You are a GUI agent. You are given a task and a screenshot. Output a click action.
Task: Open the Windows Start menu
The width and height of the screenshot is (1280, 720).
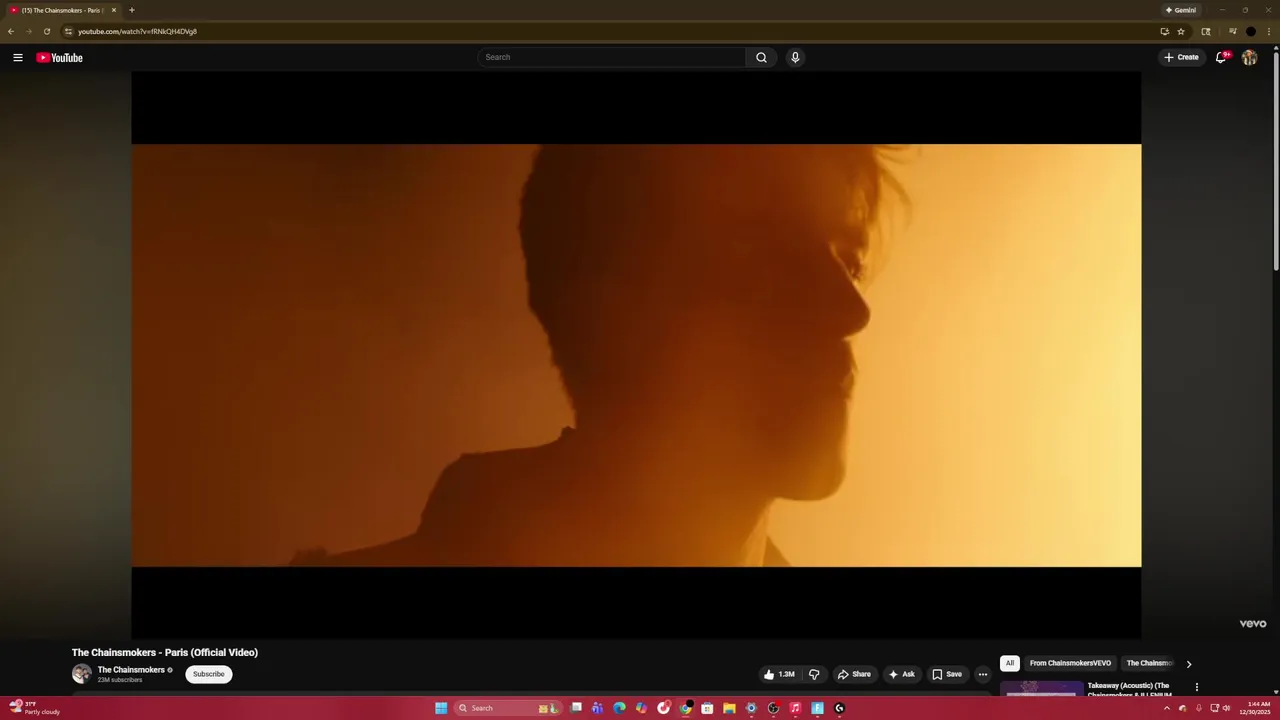pos(441,708)
